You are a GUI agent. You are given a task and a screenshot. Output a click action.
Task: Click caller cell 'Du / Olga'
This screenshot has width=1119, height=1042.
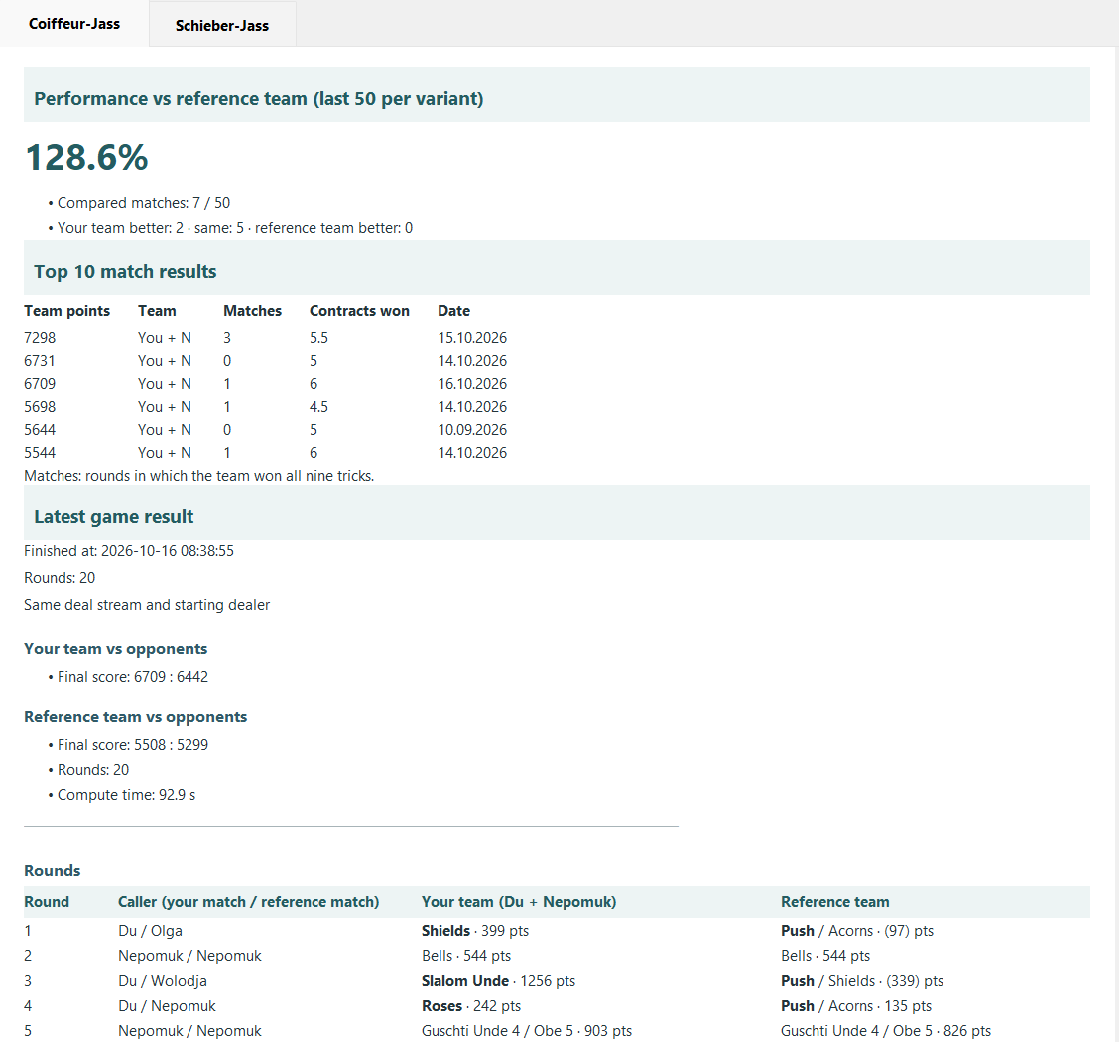(x=151, y=931)
